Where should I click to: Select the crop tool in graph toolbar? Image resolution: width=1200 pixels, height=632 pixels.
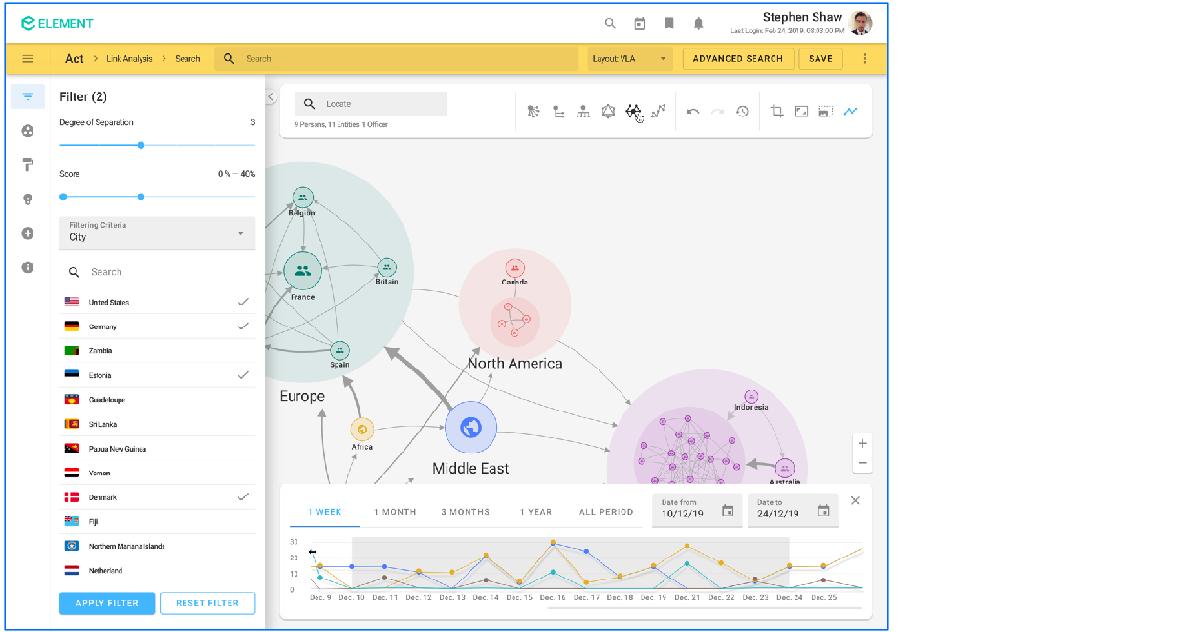click(777, 112)
